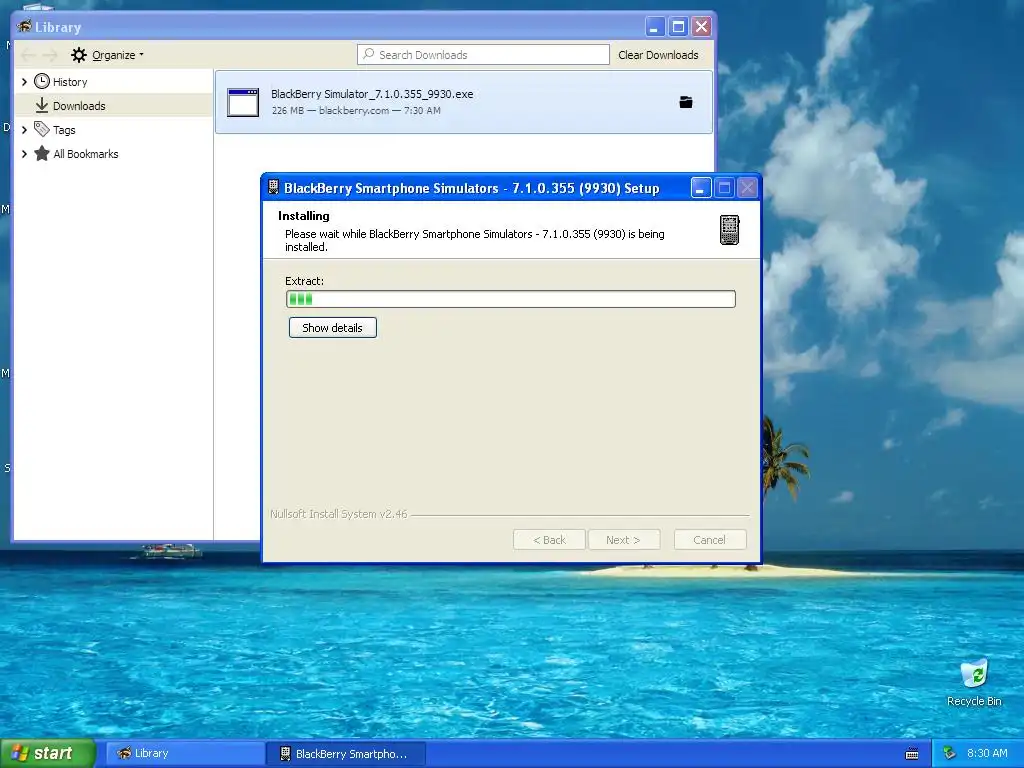Image resolution: width=1024 pixels, height=768 pixels.
Task: Click the Clear Downloads button
Action: pyautogui.click(x=658, y=55)
